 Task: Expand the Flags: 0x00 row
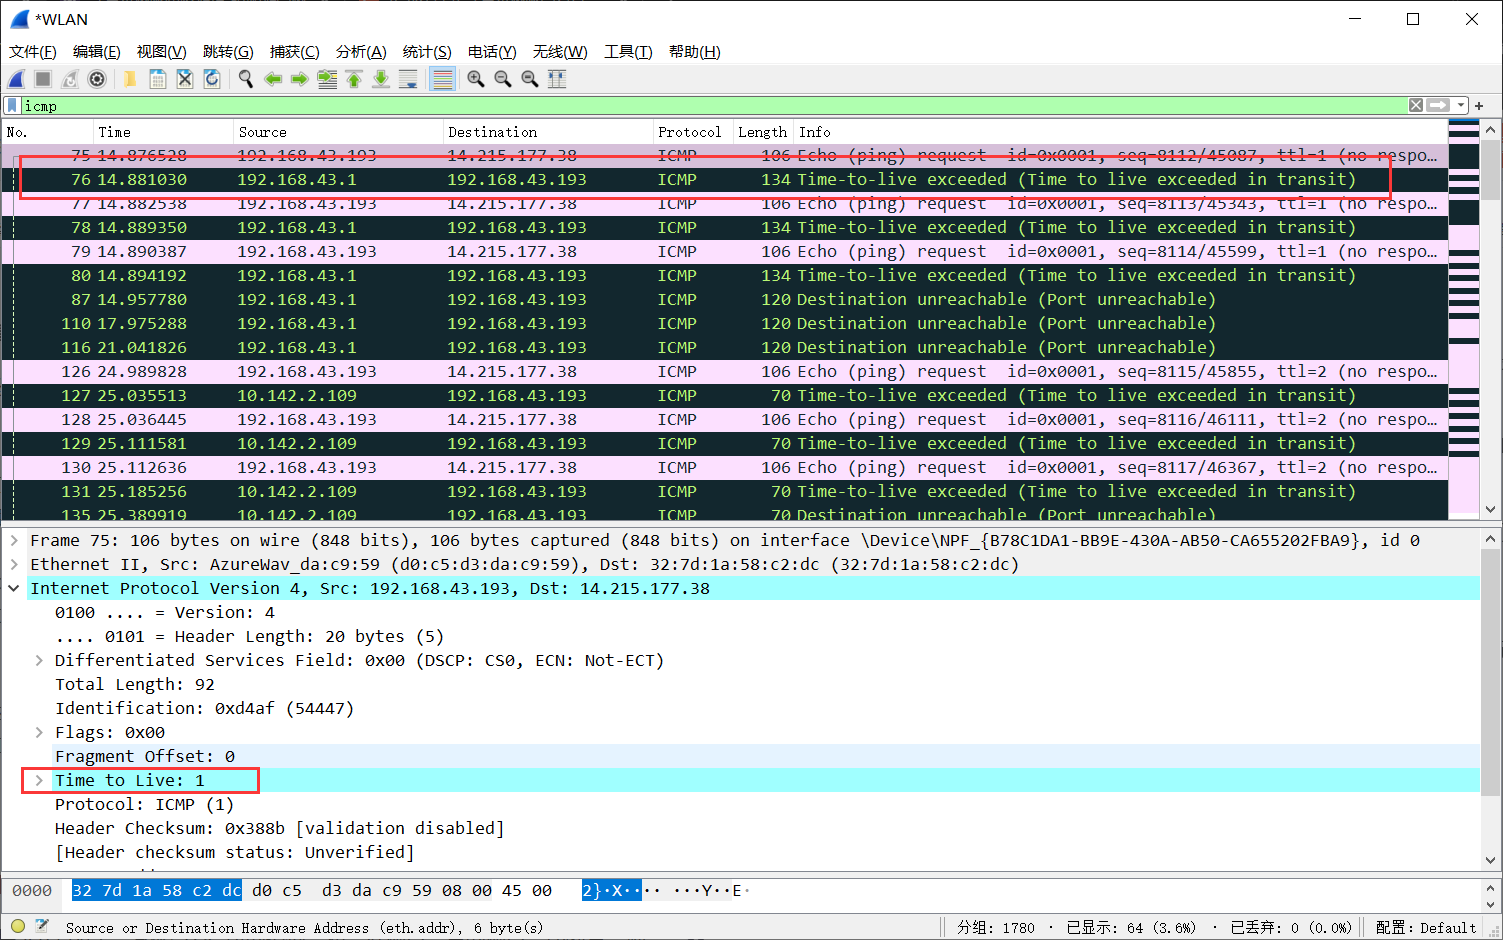click(39, 732)
